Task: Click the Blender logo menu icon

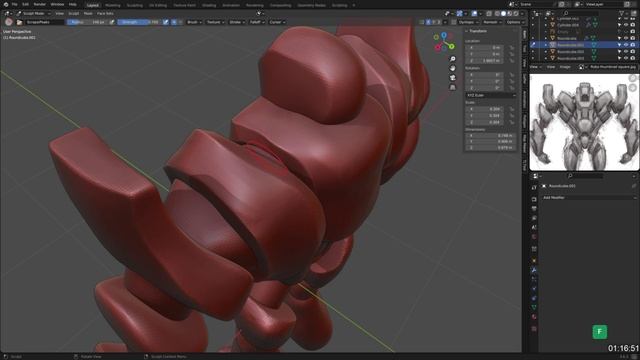Action: click(x=6, y=4)
